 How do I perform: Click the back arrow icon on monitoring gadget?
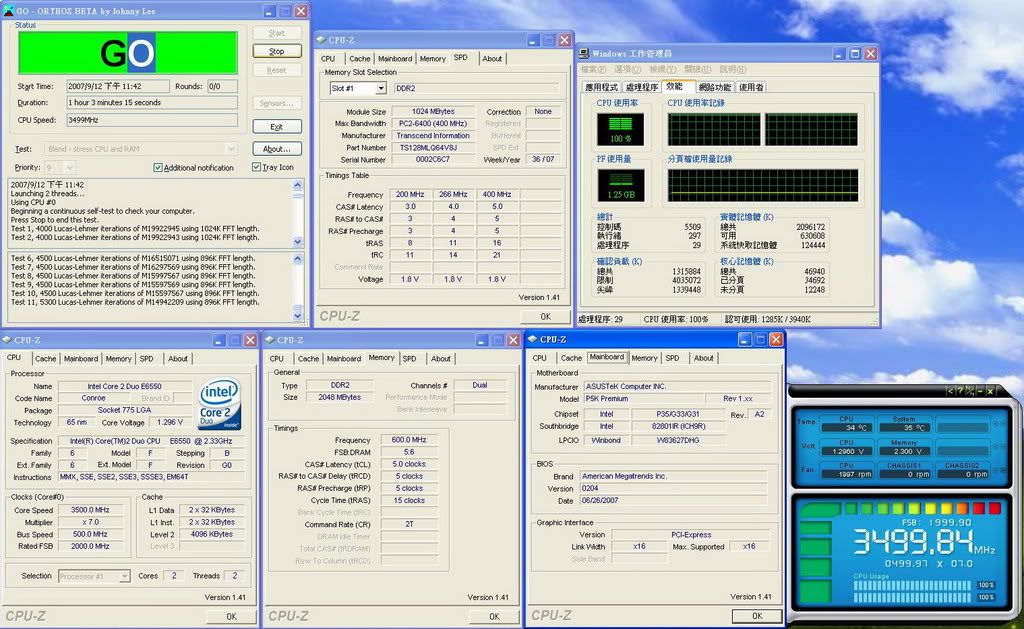[950, 391]
